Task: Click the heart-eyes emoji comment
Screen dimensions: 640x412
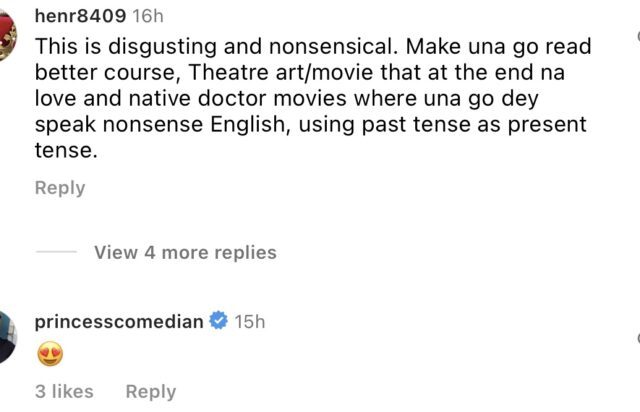Action: (49, 353)
